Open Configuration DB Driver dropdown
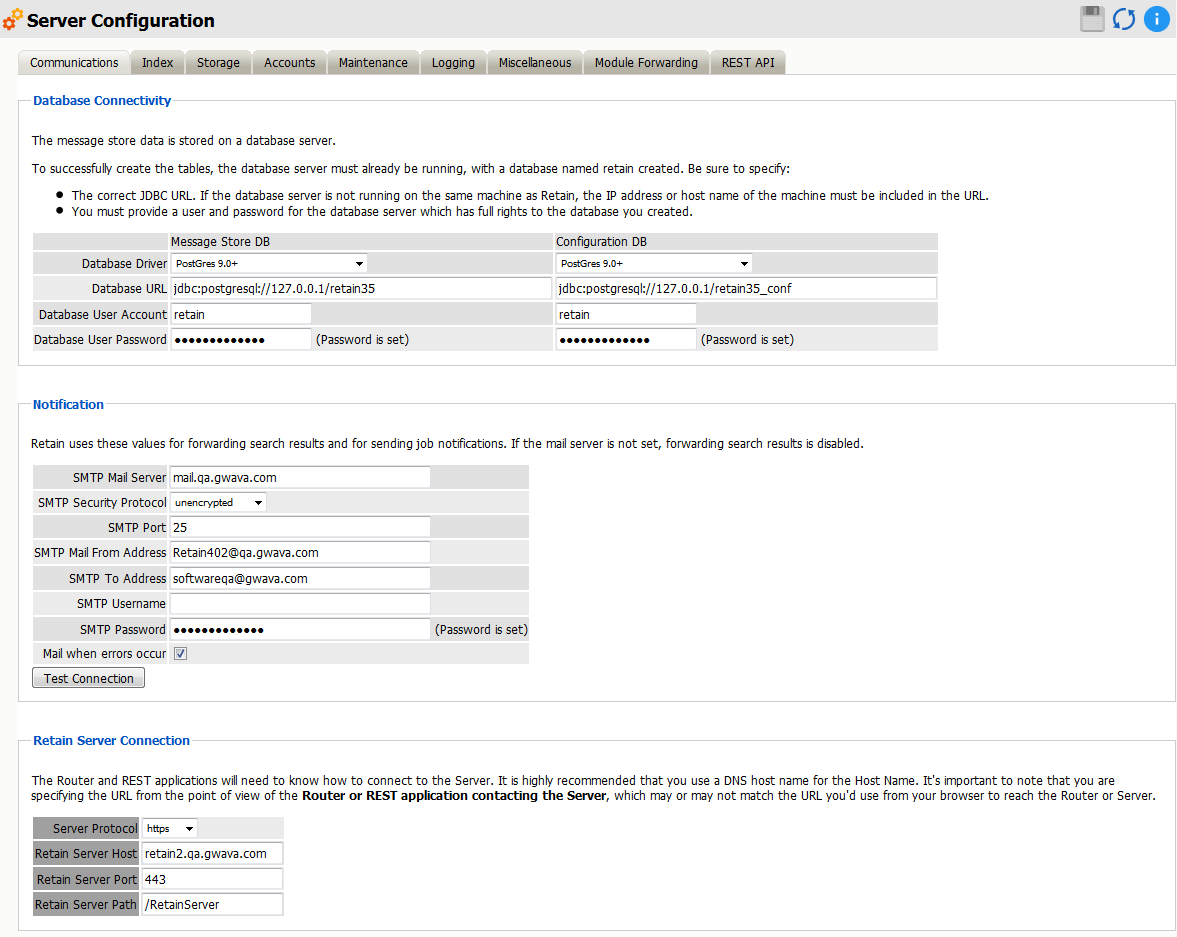The width and height of the screenshot is (1177, 937). pos(654,263)
